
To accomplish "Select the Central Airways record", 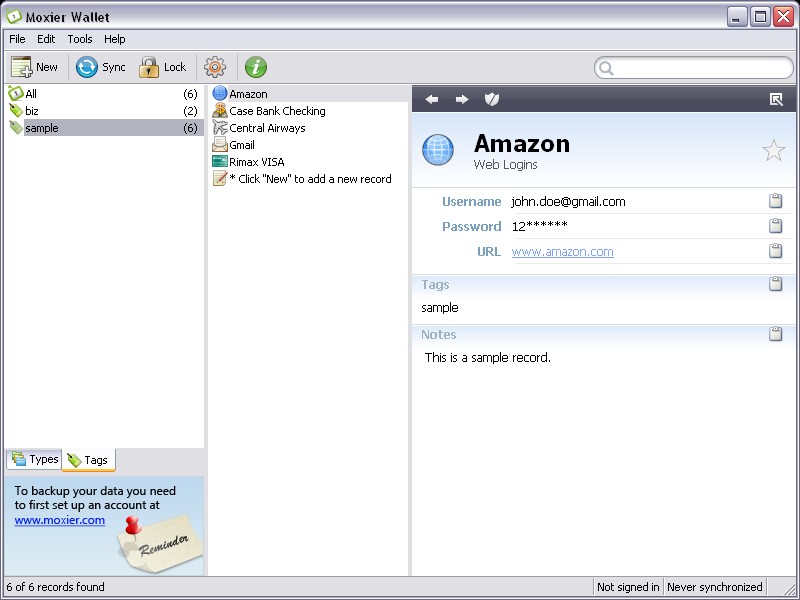I will point(309,128).
